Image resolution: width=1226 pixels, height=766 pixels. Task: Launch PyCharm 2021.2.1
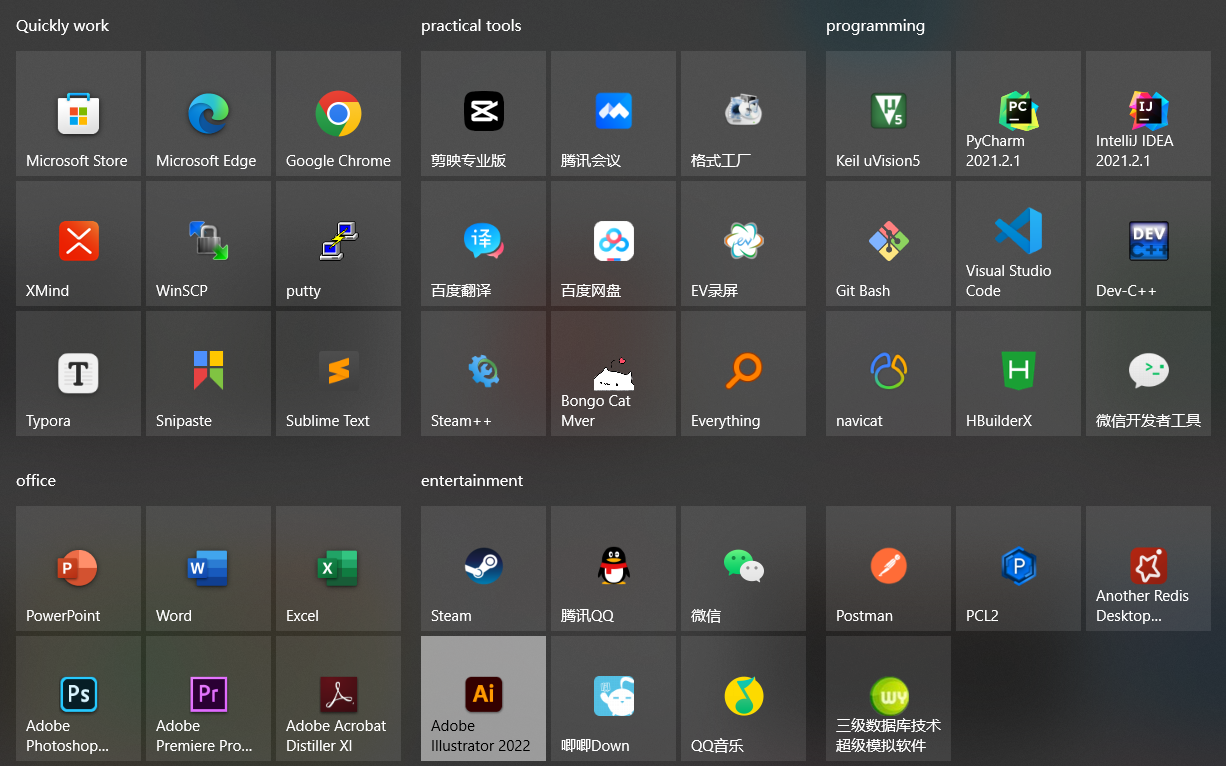click(1018, 114)
